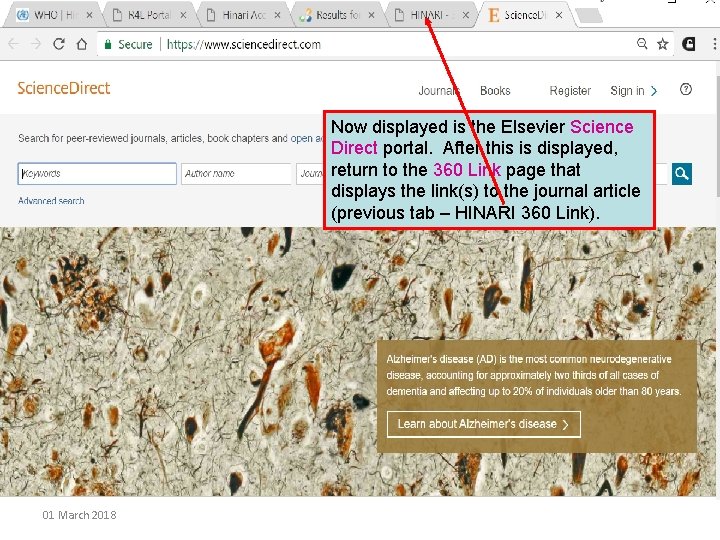The width and height of the screenshot is (720, 540).
Task: Go back with the browser back arrow
Action: tap(14, 44)
